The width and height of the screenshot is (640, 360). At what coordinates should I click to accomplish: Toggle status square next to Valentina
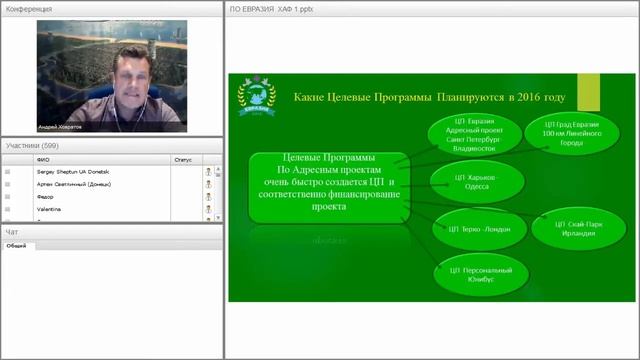pyautogui.click(x=7, y=209)
